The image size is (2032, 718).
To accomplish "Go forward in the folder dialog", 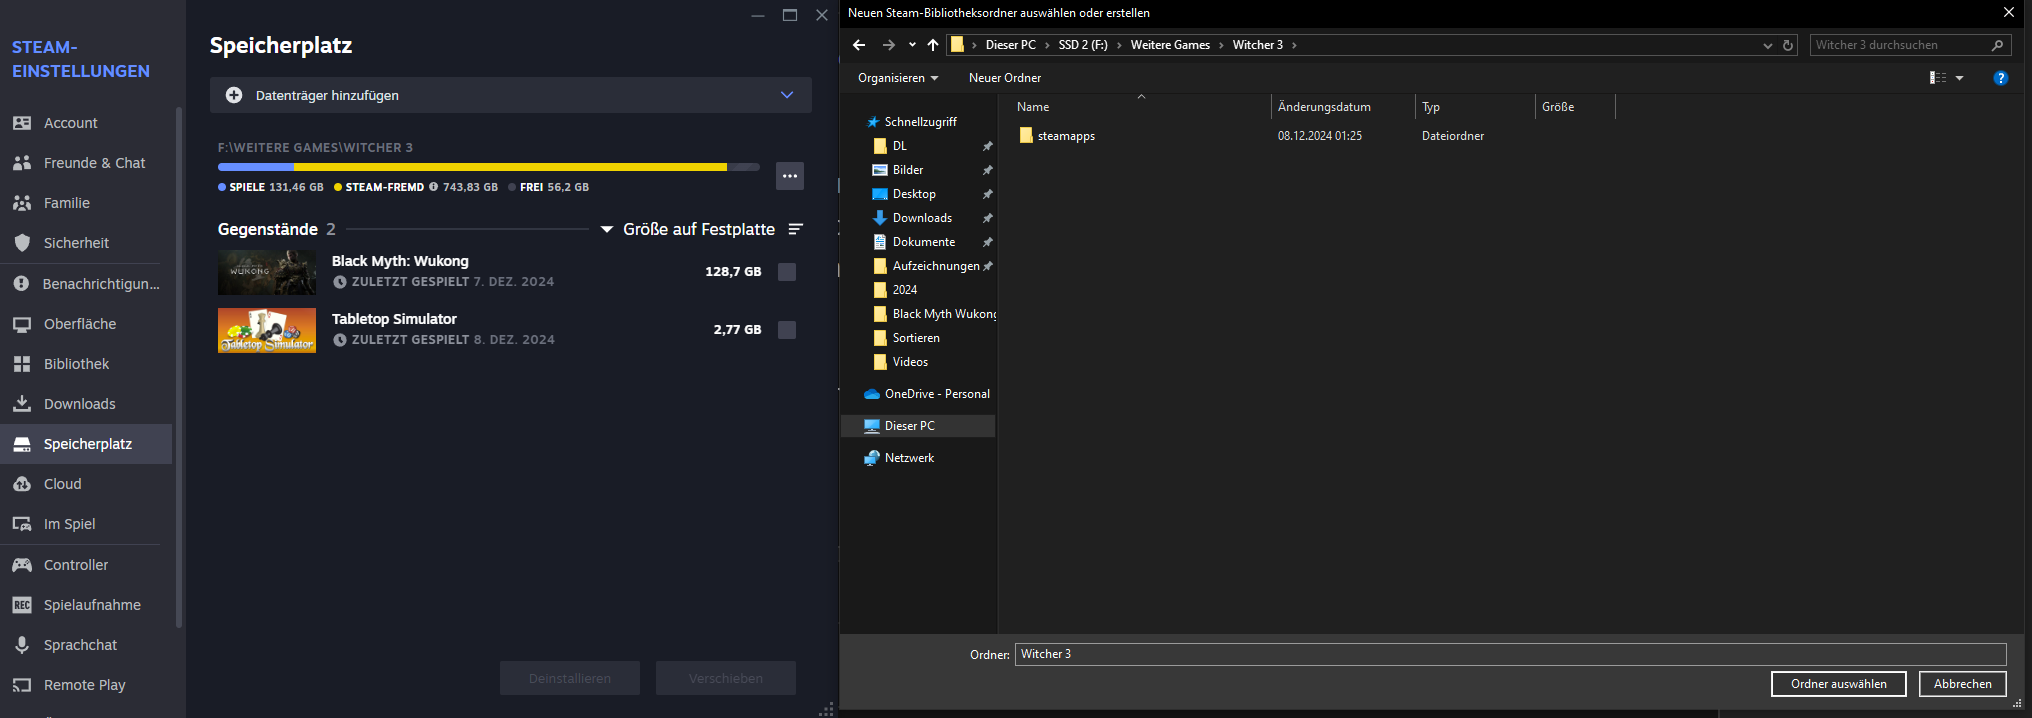I will coord(888,45).
